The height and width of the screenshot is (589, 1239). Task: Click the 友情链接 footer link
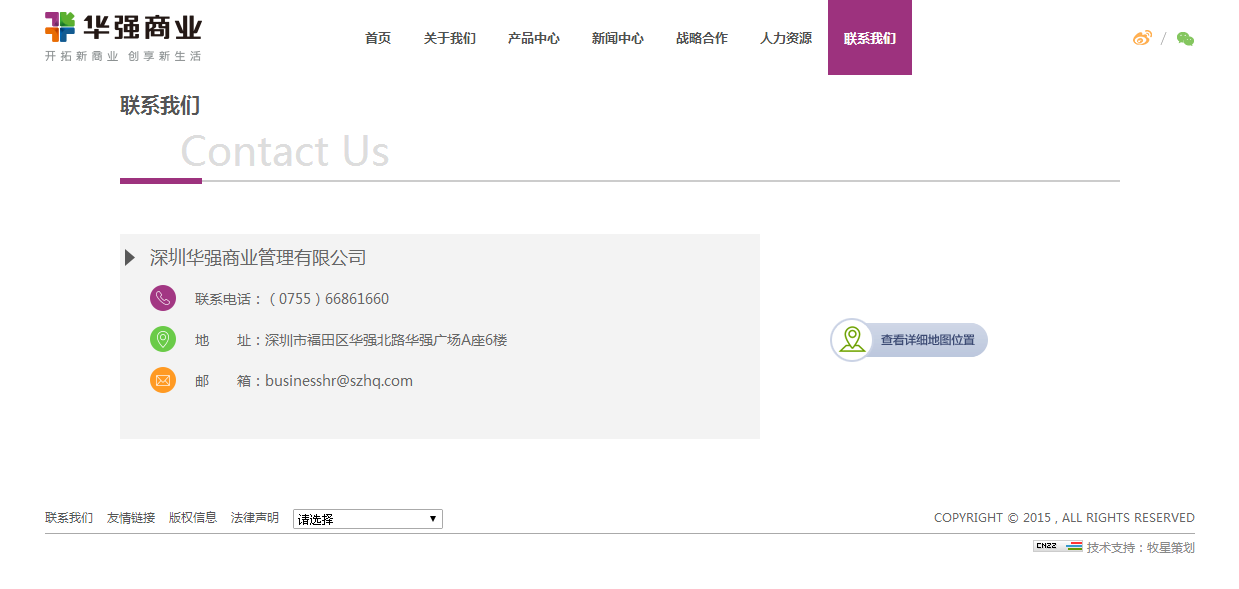click(131, 518)
